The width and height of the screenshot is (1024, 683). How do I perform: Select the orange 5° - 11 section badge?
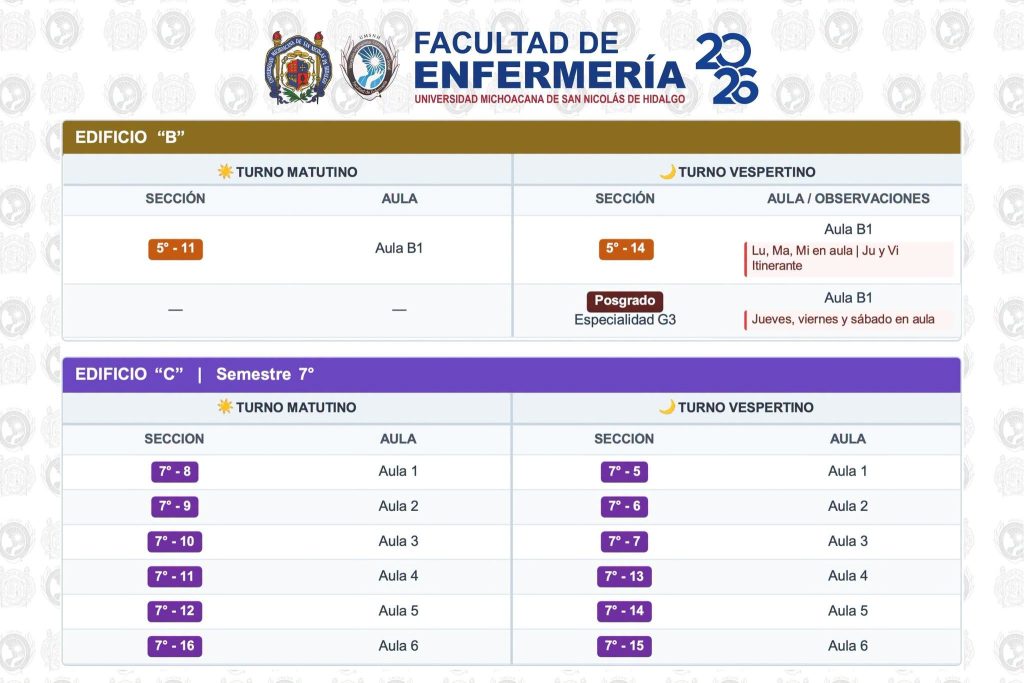(x=175, y=249)
